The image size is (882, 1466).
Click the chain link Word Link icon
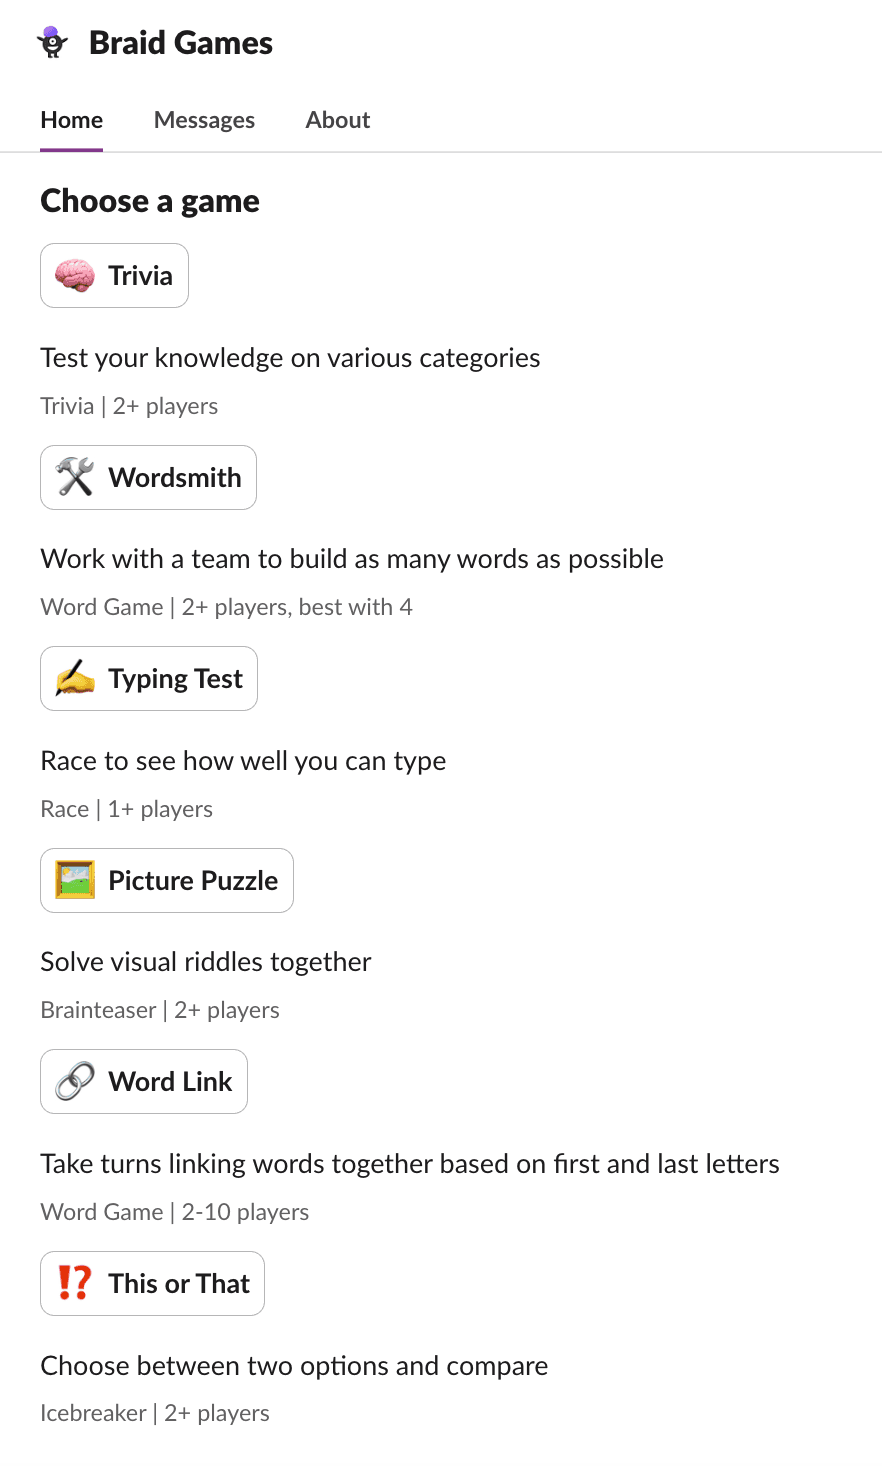(75, 1082)
